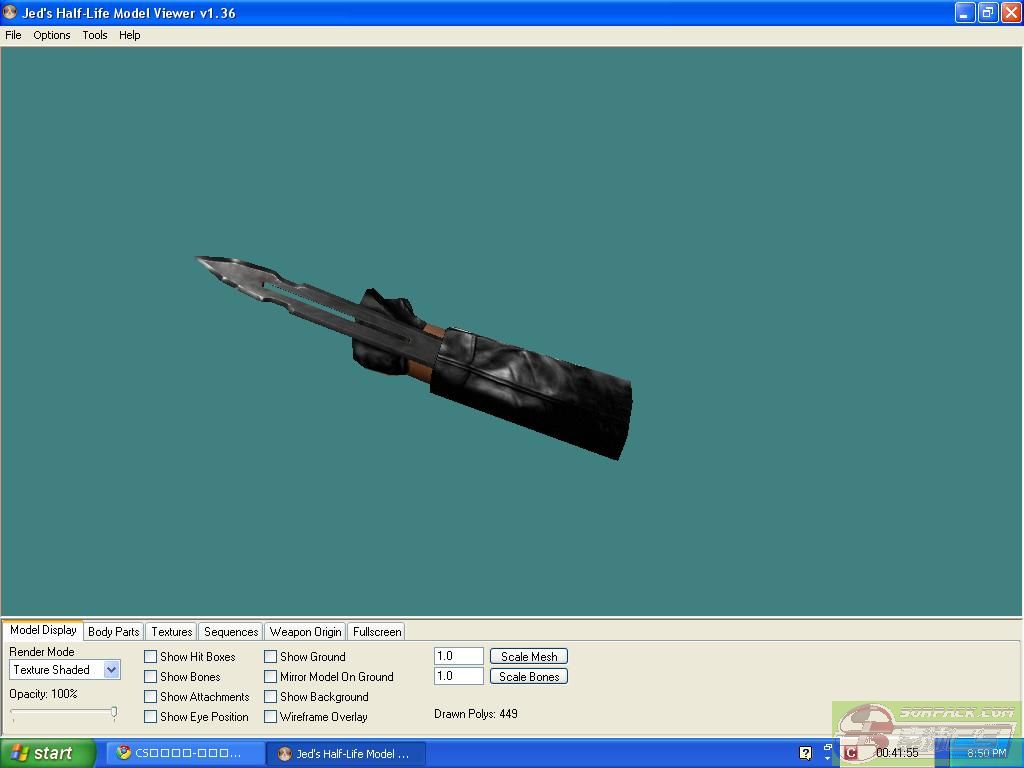Open the Windows start menu
The height and width of the screenshot is (768, 1024).
(x=48, y=753)
